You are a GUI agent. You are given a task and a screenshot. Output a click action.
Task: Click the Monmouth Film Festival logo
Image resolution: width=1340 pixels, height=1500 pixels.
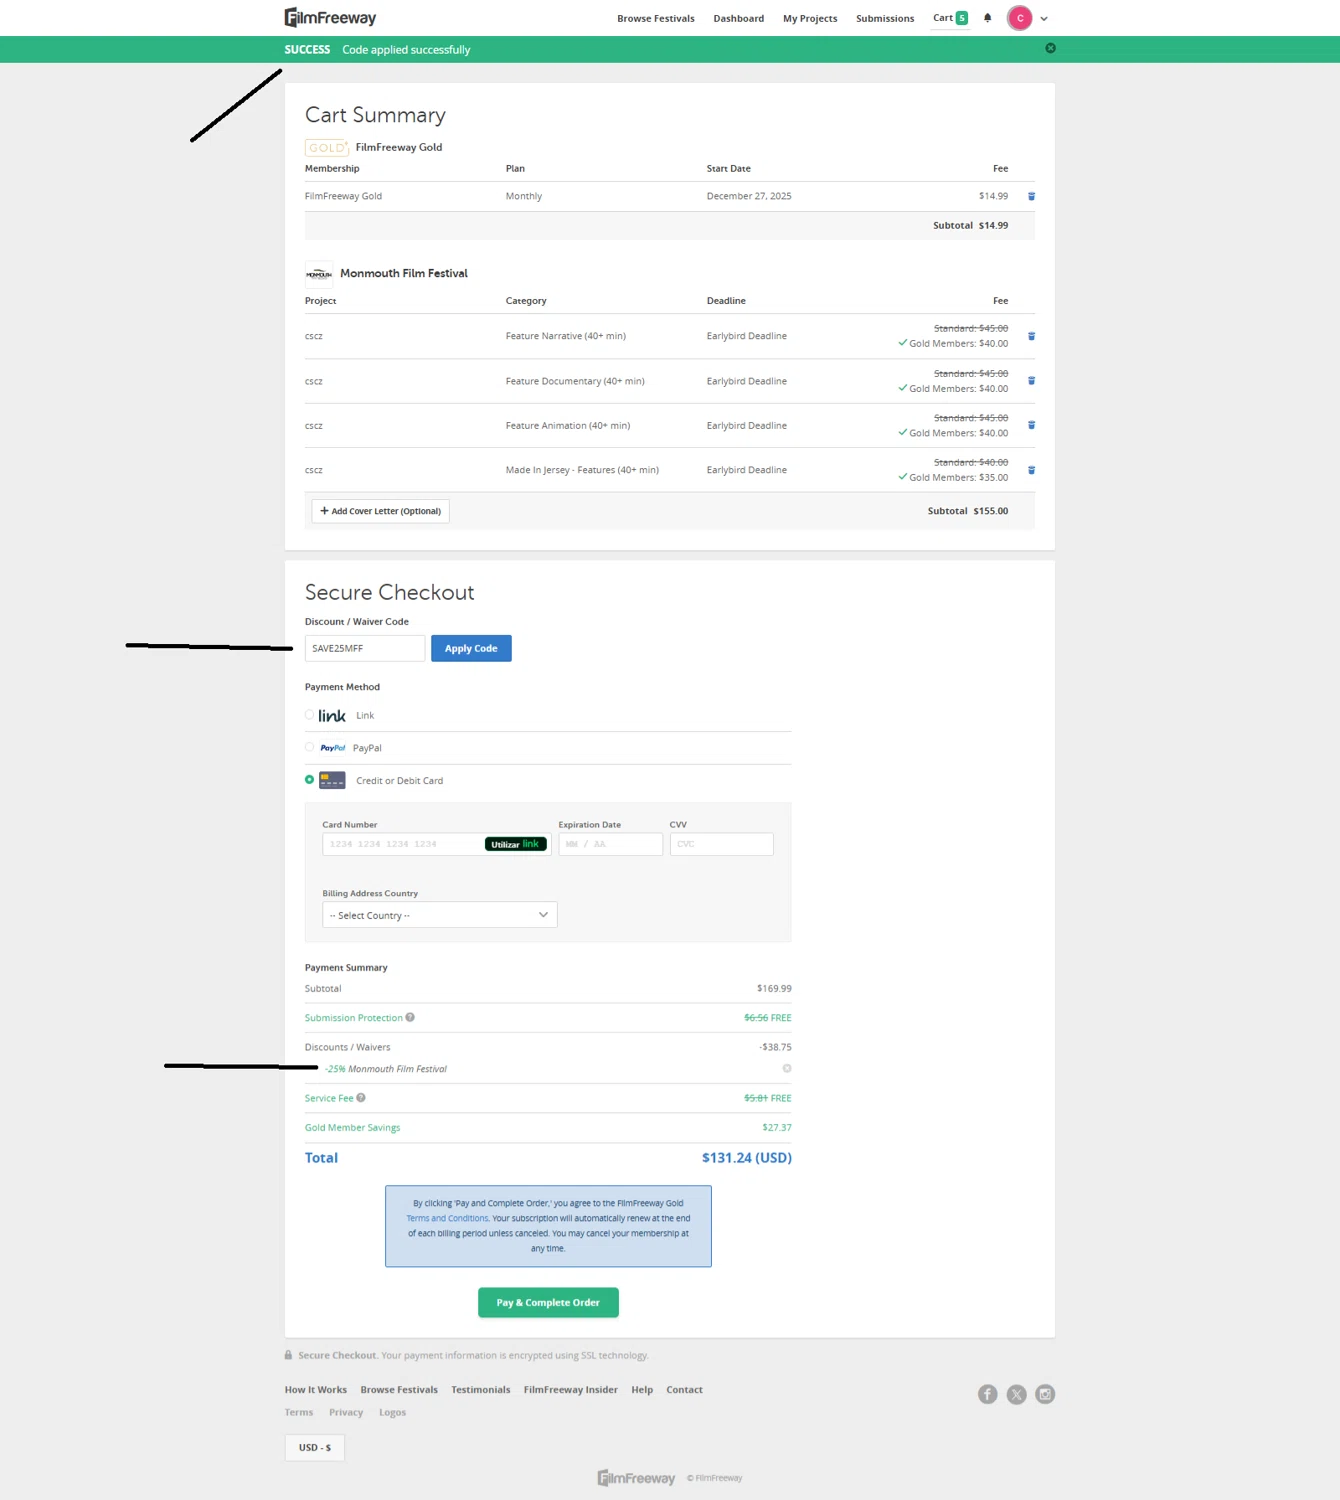(319, 274)
